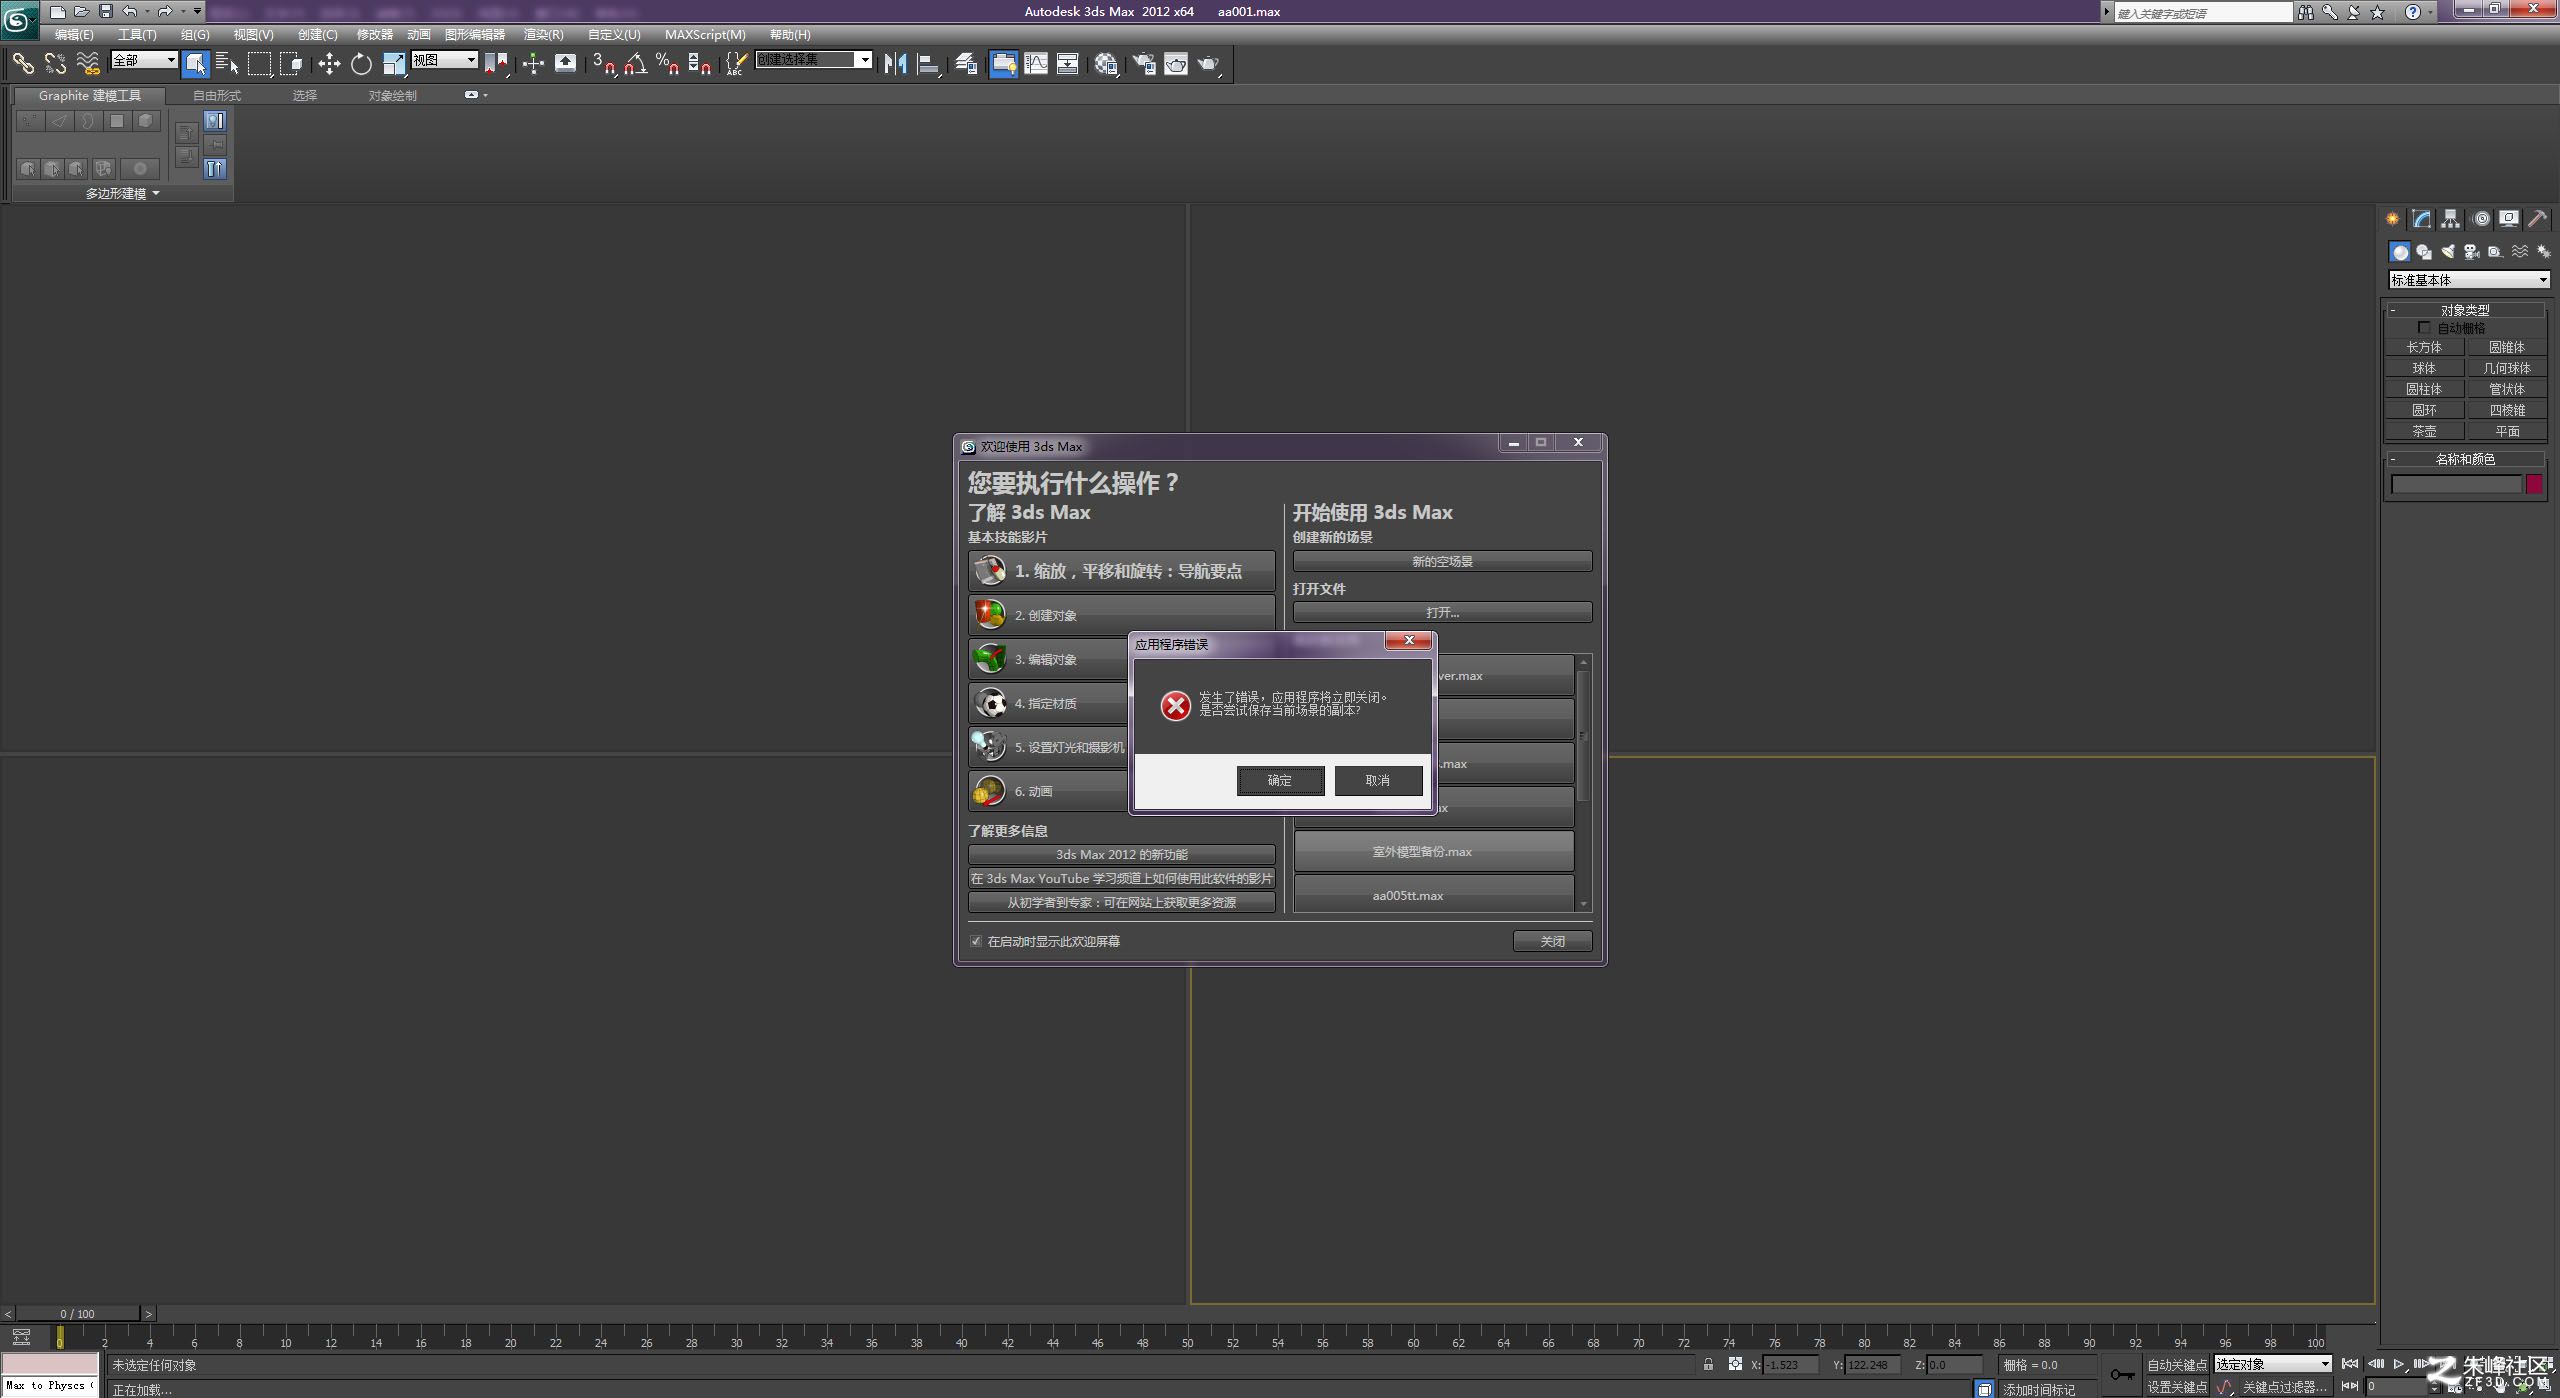Select the Move tool

pyautogui.click(x=329, y=64)
